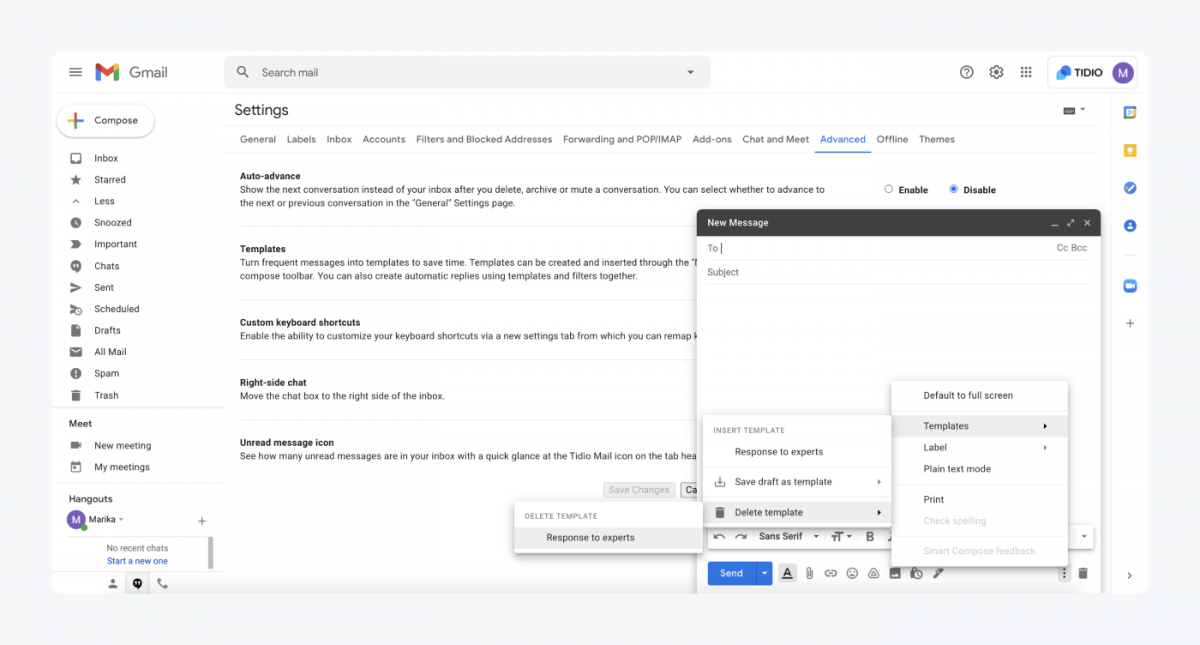This screenshot has height=645, width=1200.
Task: Delete Response to experts template
Action: pyautogui.click(x=608, y=538)
